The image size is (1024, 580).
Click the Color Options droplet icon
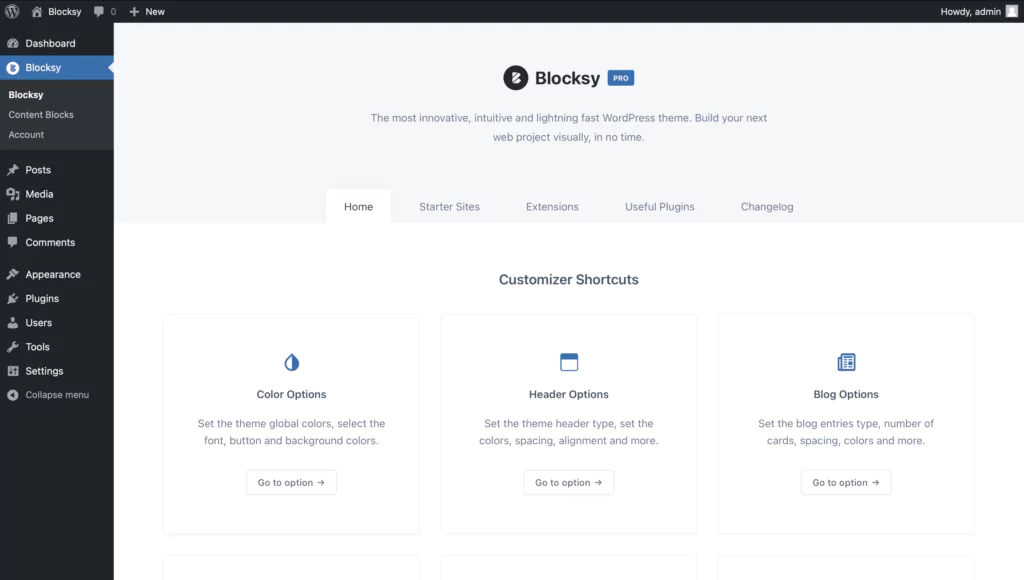291,362
